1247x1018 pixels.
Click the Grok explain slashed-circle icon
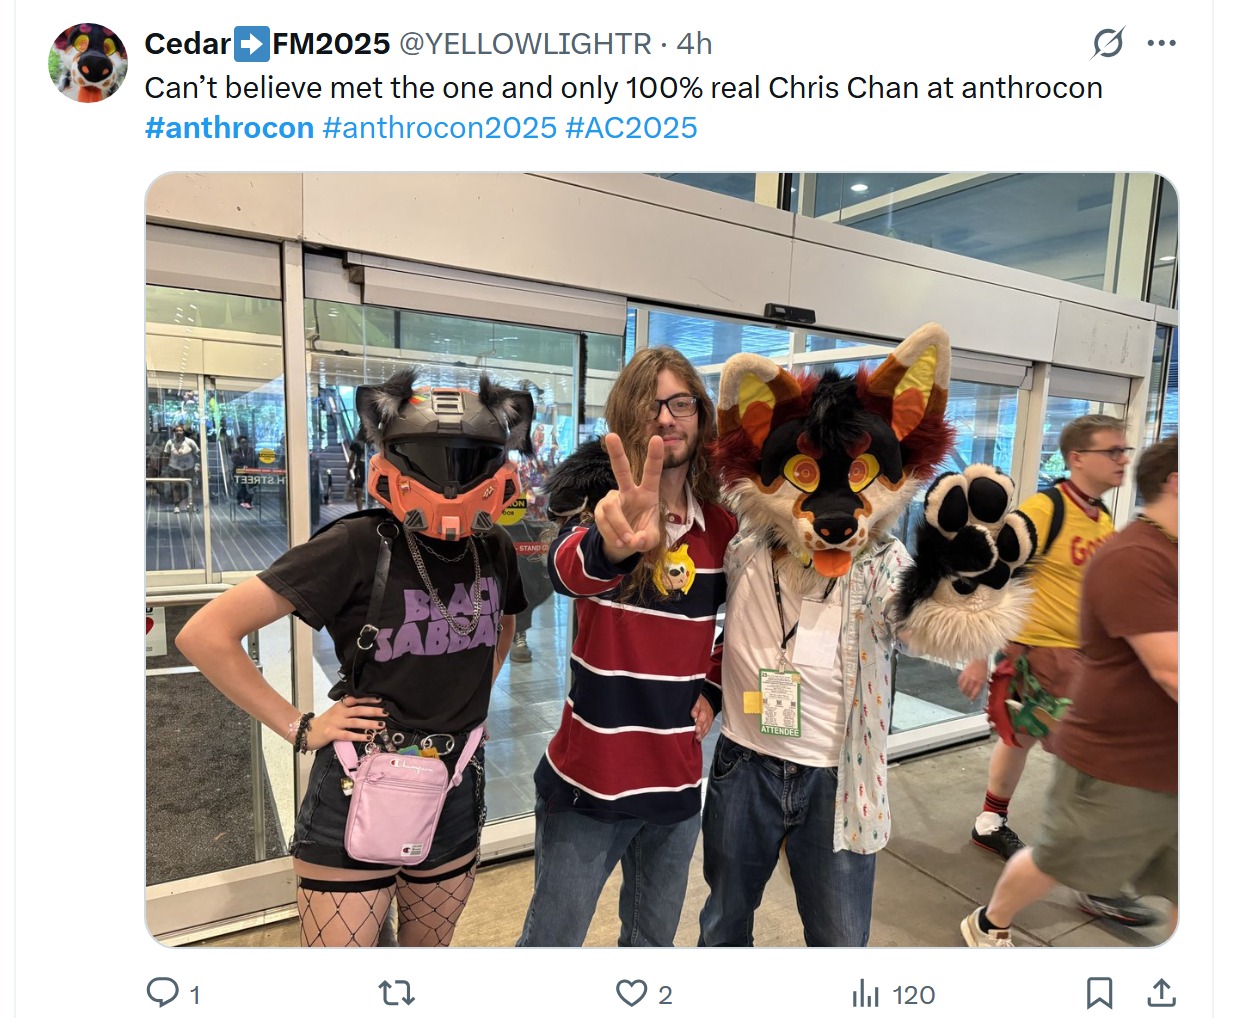[x=1108, y=43]
